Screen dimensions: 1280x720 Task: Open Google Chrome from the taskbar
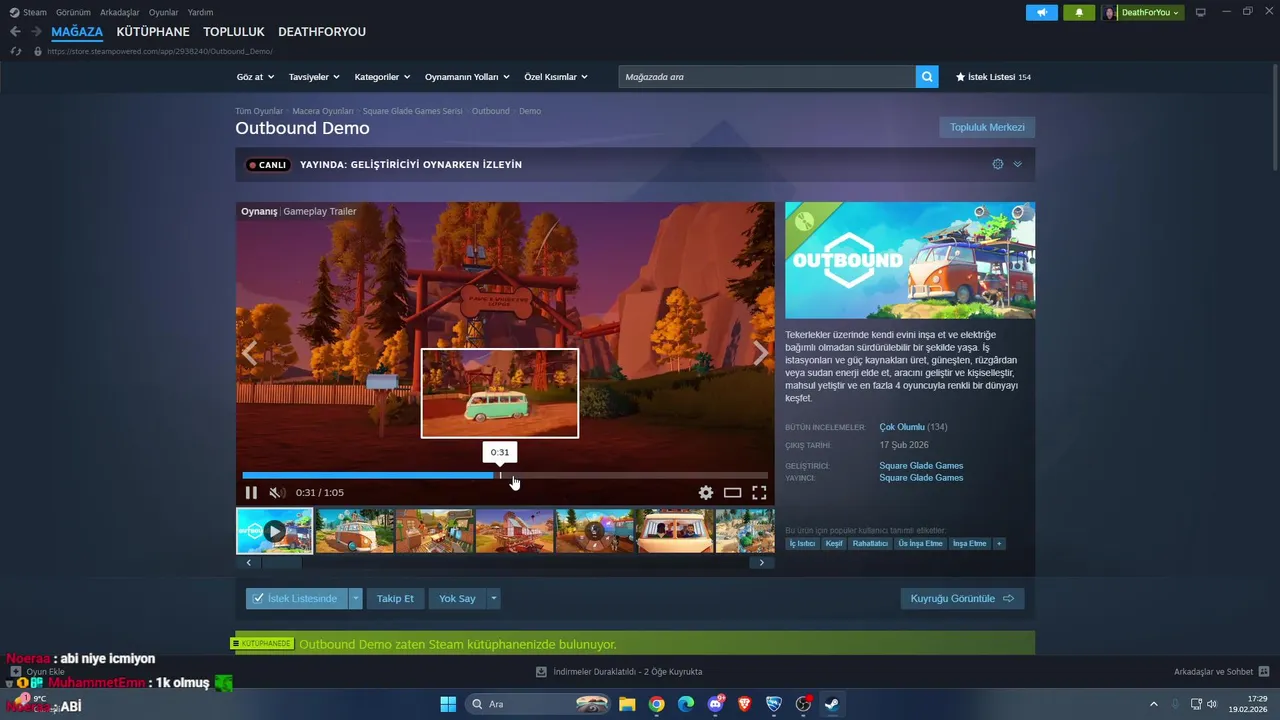[x=656, y=704]
